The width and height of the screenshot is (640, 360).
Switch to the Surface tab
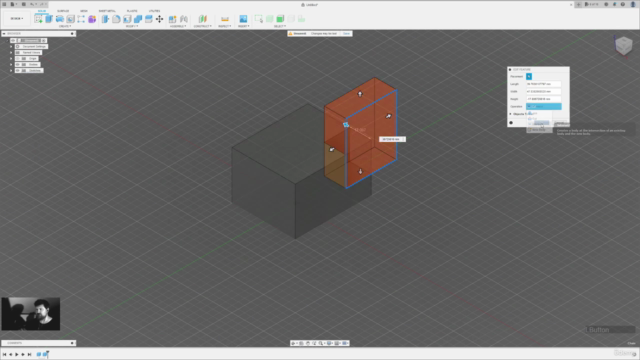[63, 11]
